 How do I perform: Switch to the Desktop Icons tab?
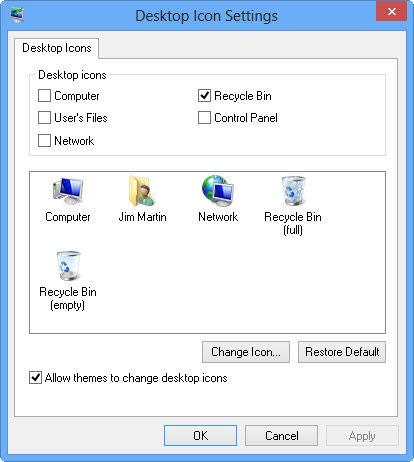click(57, 48)
